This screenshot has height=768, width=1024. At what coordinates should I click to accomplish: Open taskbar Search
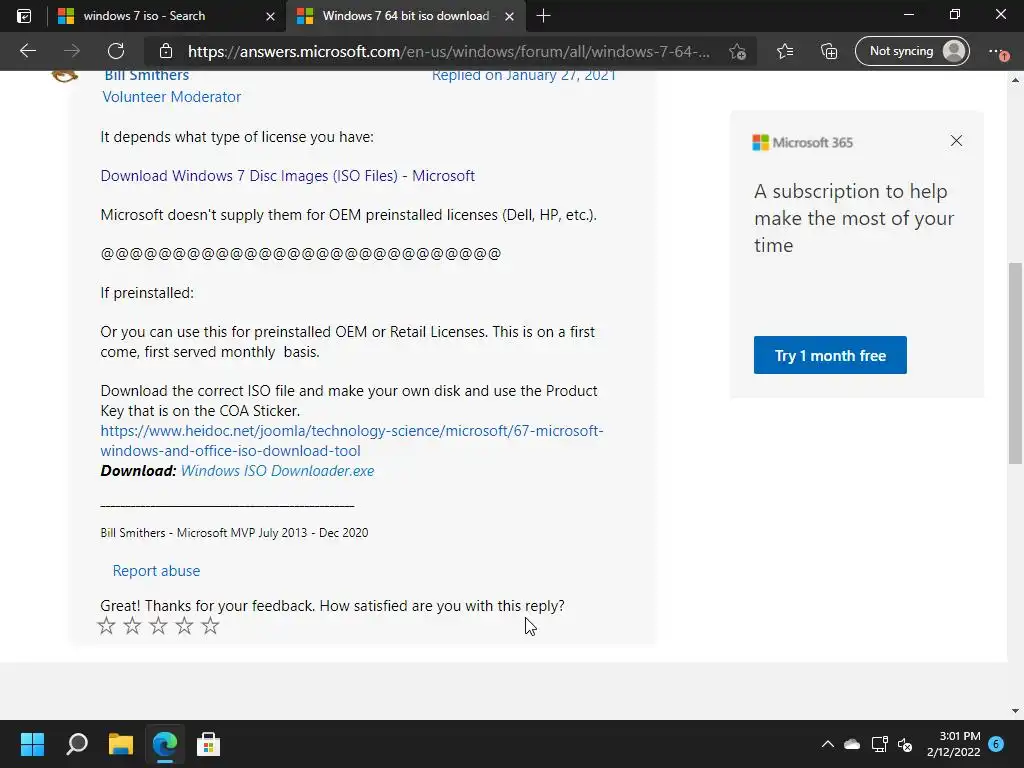77,744
